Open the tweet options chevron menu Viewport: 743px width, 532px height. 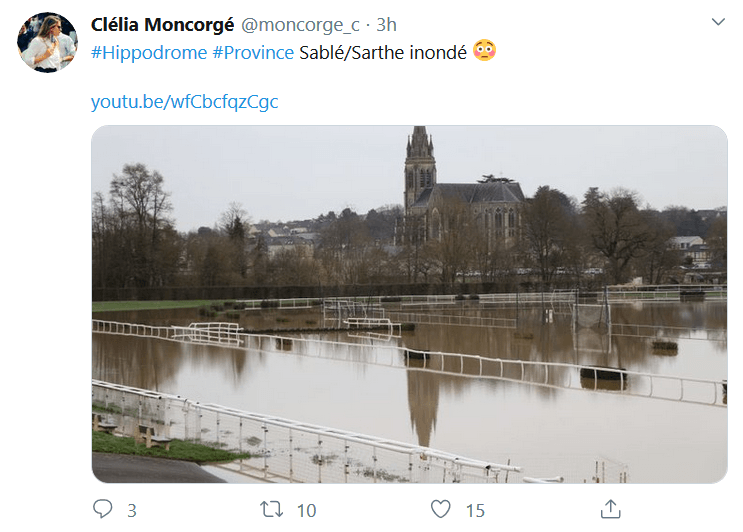click(718, 22)
